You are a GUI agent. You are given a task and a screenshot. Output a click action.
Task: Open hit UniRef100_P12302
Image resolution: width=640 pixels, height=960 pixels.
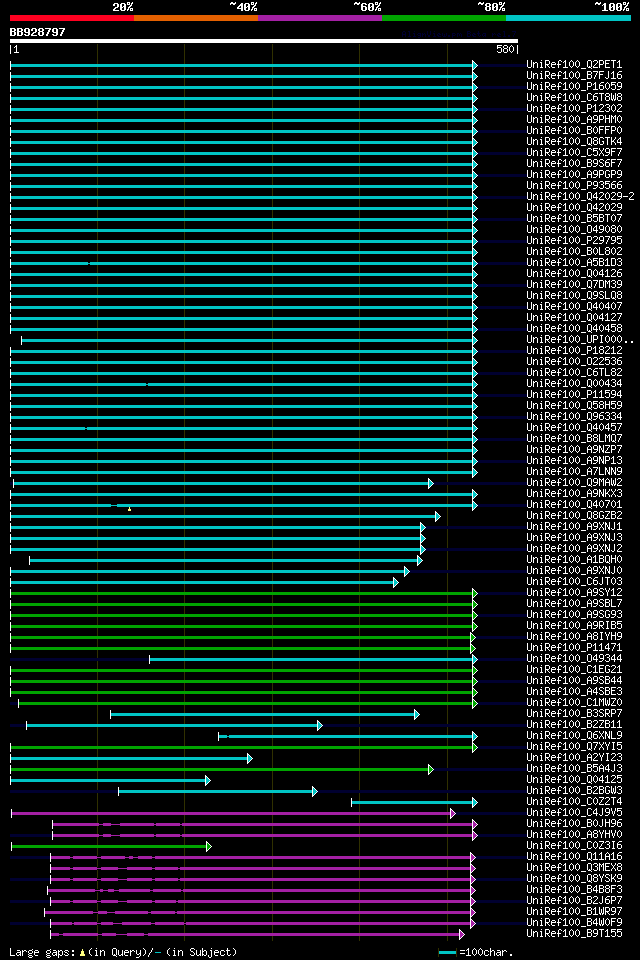click(574, 108)
